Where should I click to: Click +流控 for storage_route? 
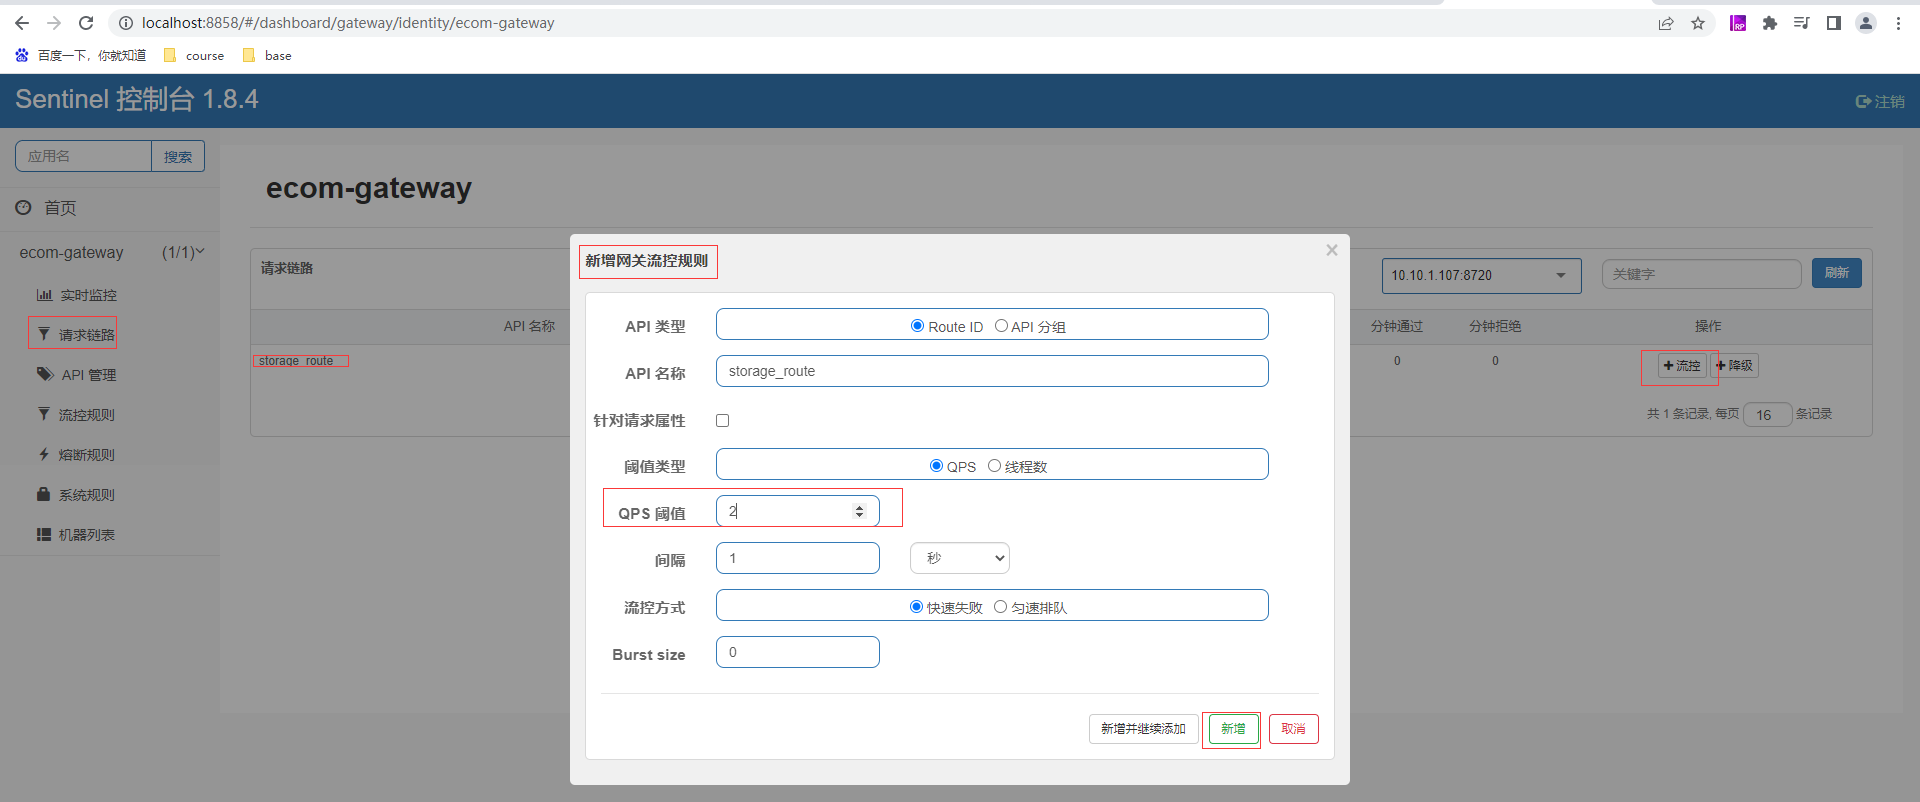coord(1682,366)
